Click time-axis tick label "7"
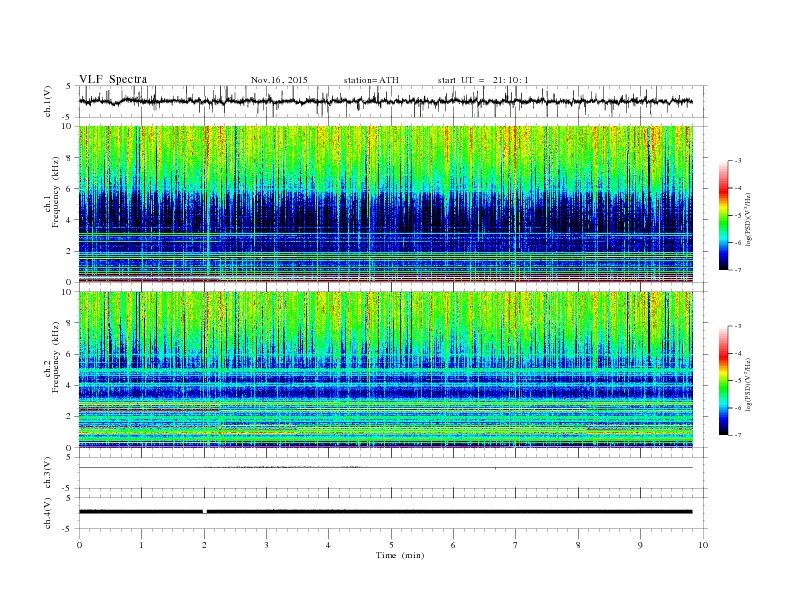This screenshot has height=612, width=792. tap(516, 545)
